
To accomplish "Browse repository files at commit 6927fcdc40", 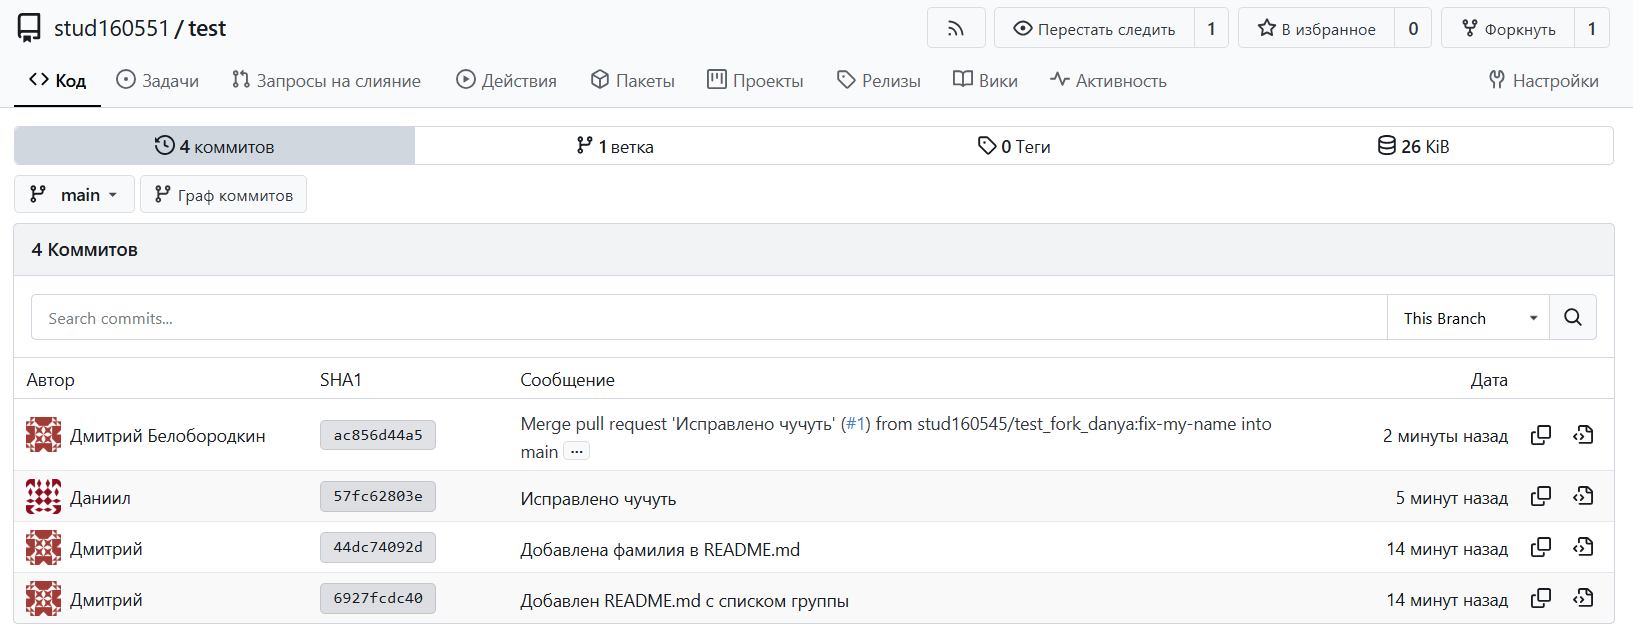I will tap(1583, 598).
